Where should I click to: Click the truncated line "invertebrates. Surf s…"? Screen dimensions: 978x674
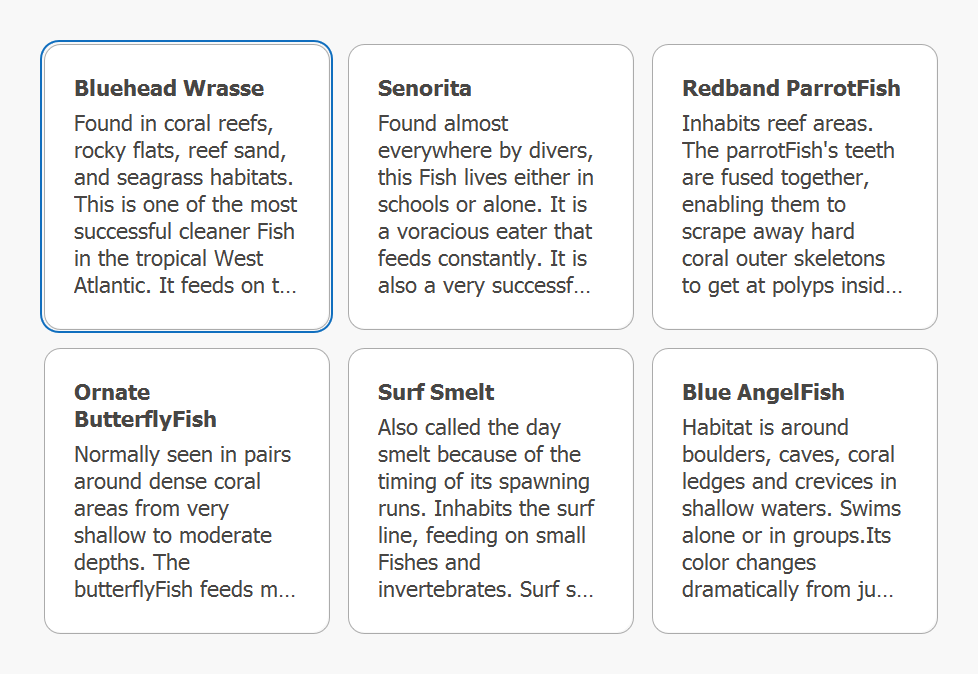486,589
